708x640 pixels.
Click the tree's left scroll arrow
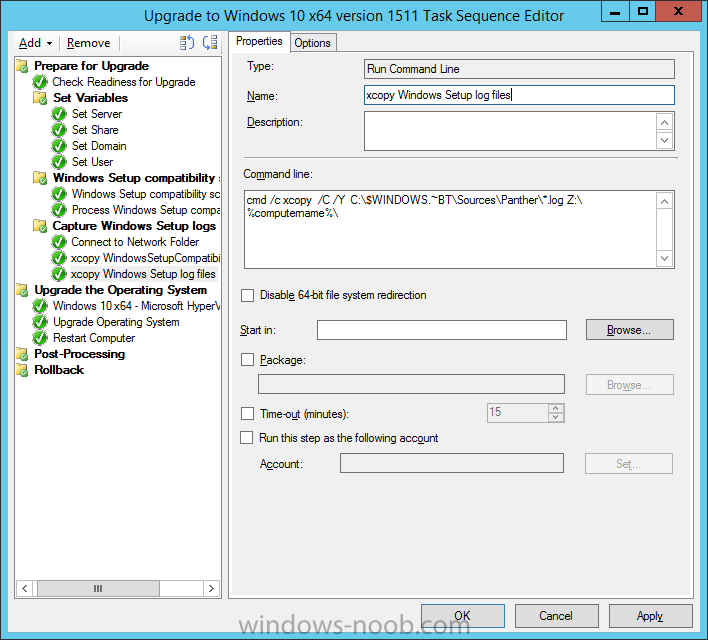coord(25,589)
